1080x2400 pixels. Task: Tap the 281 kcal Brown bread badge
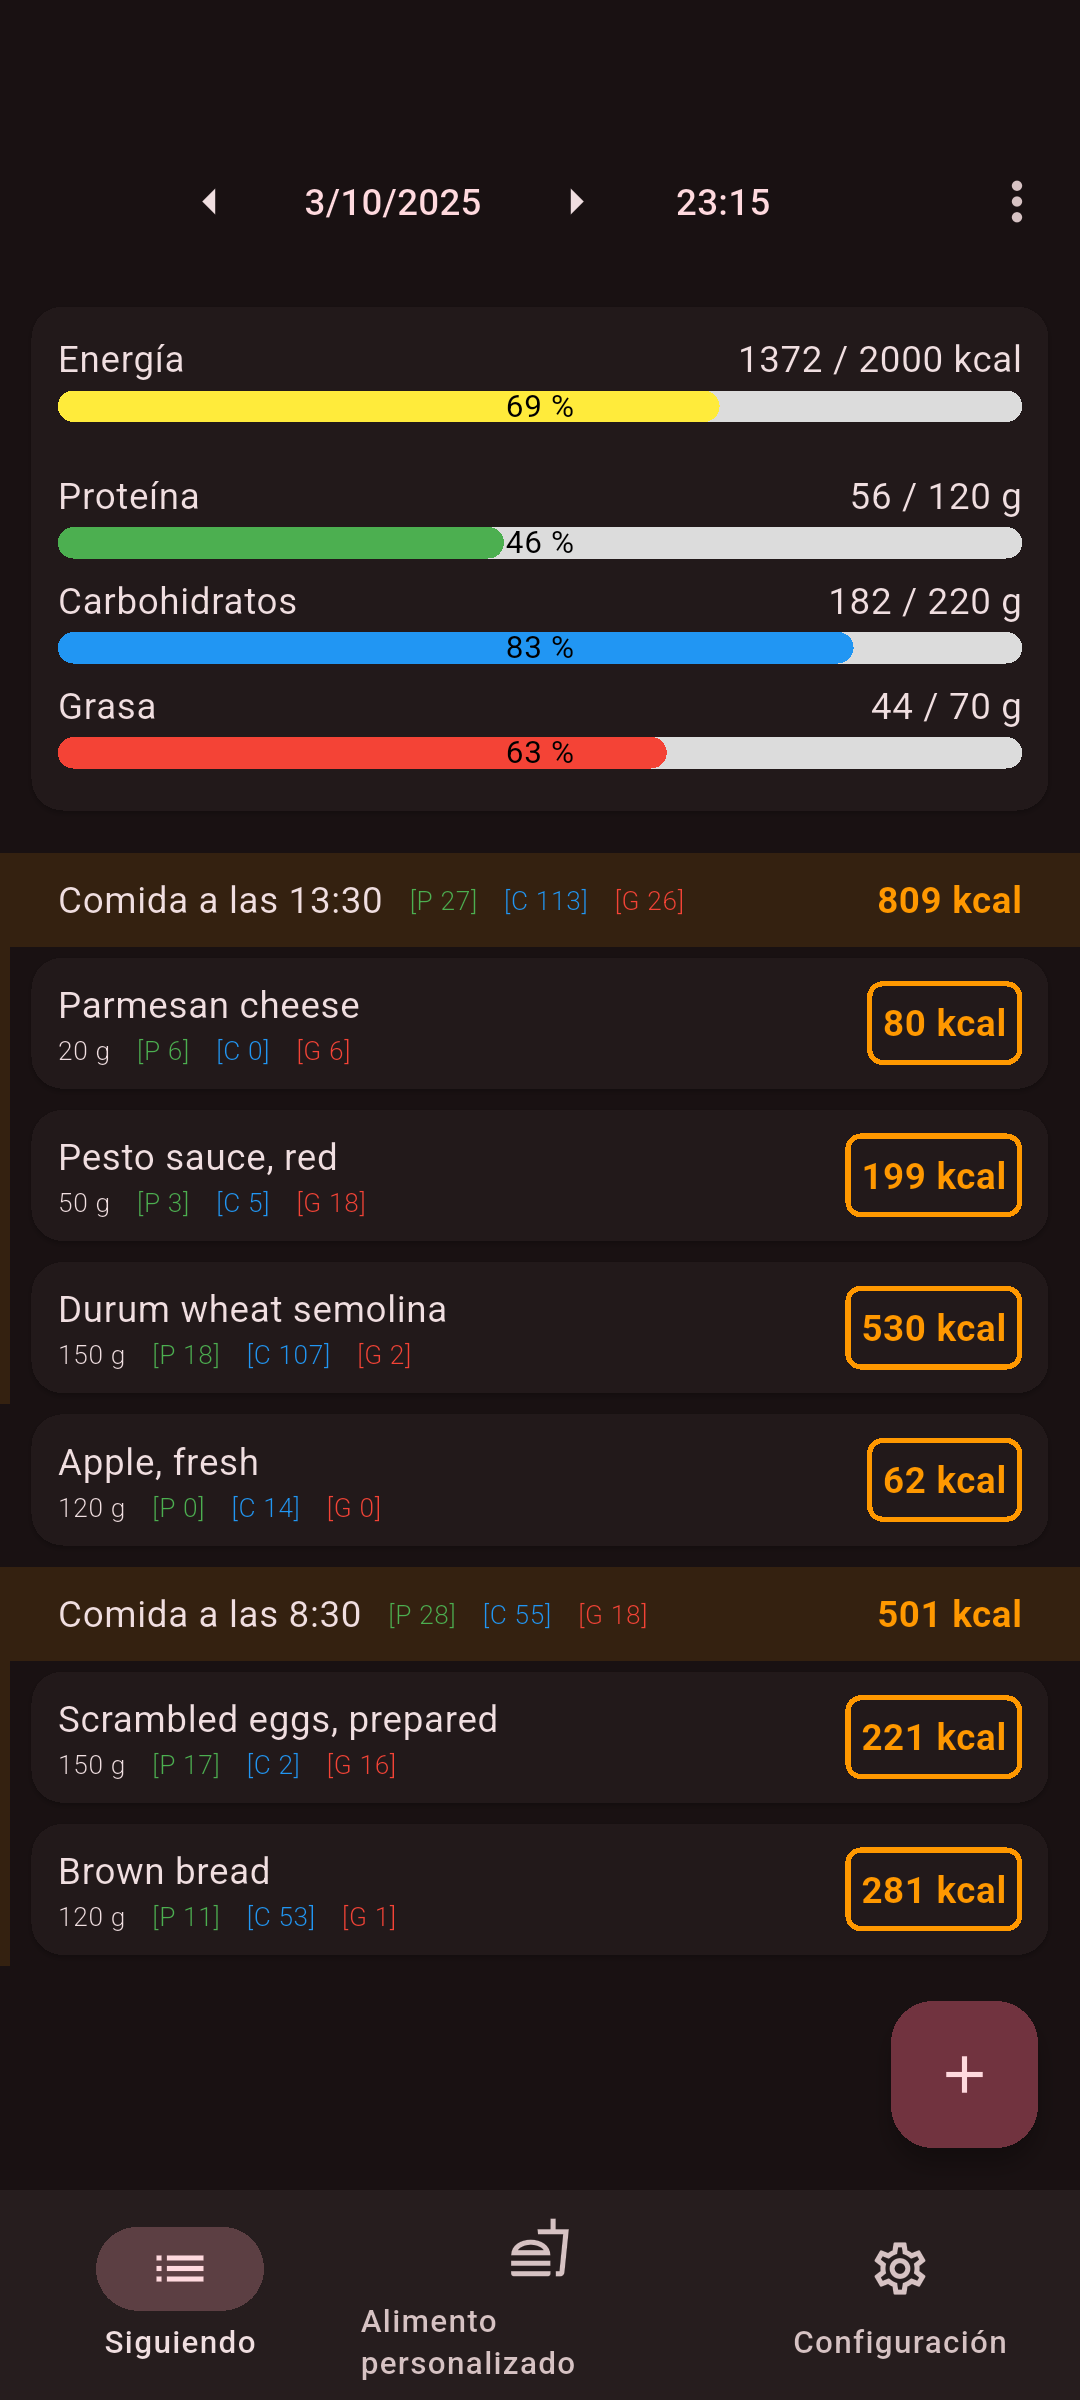tap(933, 1889)
